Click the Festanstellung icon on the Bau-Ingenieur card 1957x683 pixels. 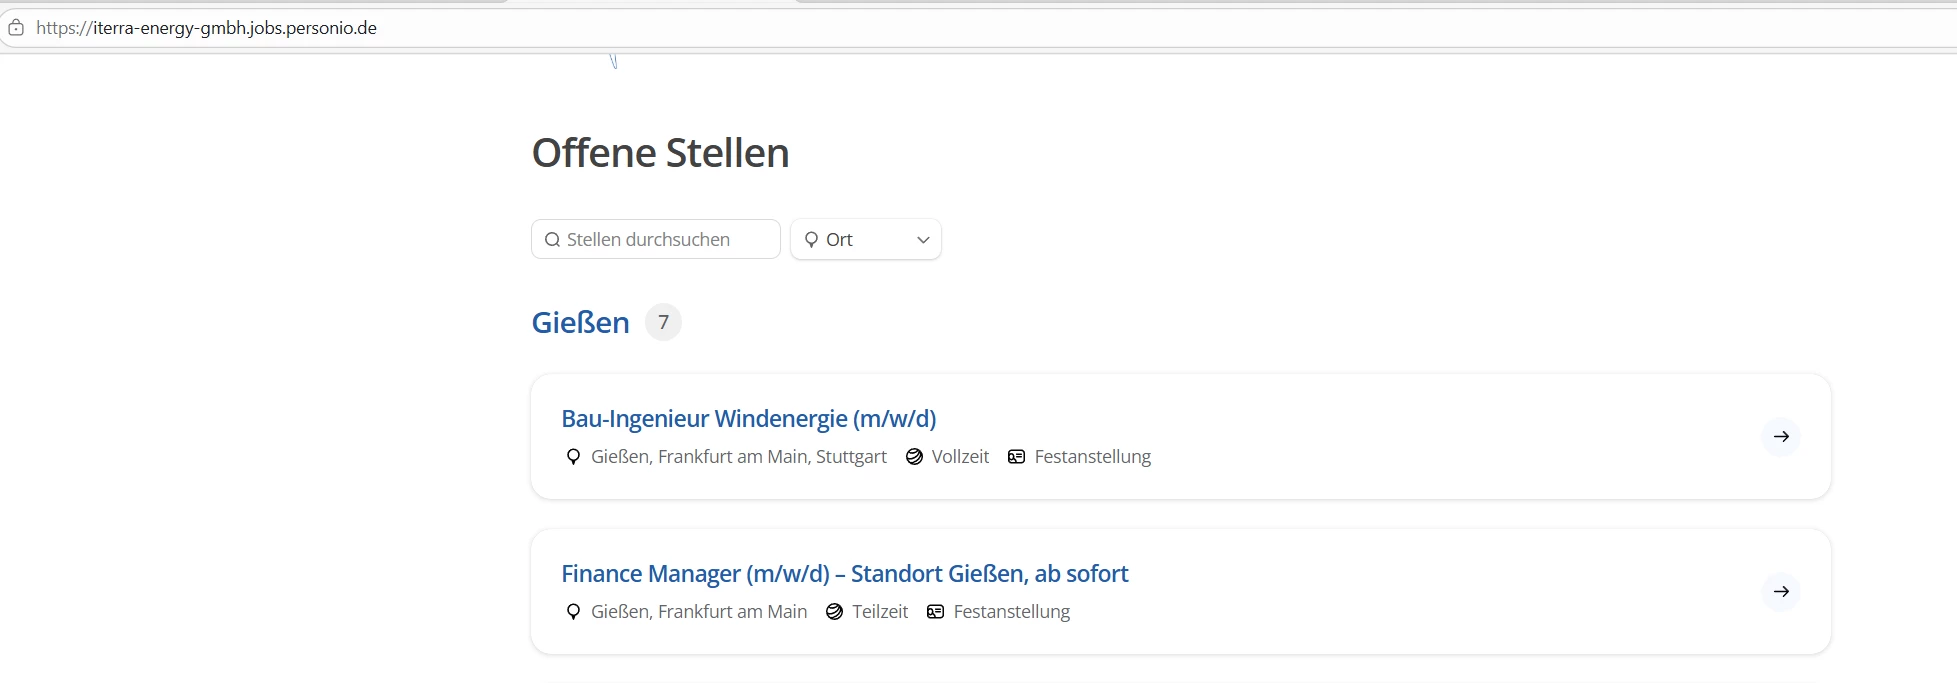(x=1016, y=457)
